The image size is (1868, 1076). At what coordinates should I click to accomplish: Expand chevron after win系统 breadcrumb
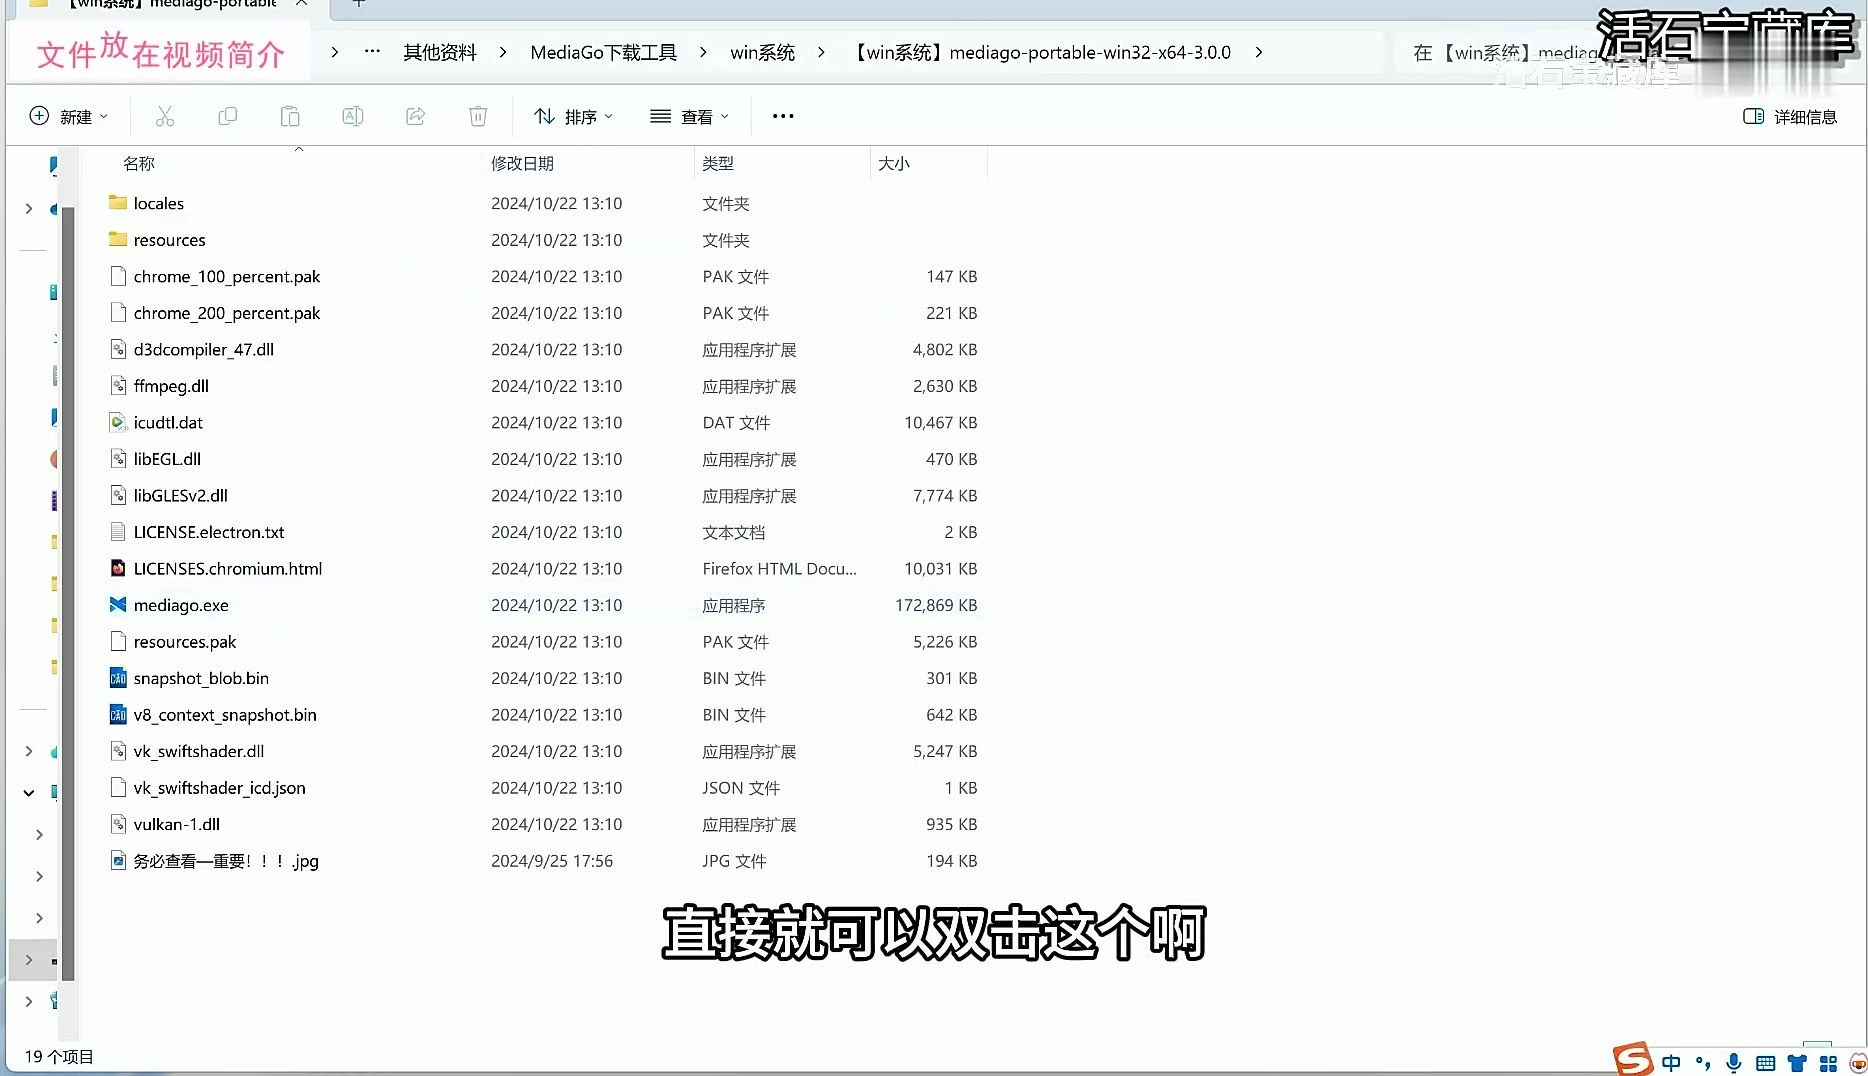coord(821,52)
